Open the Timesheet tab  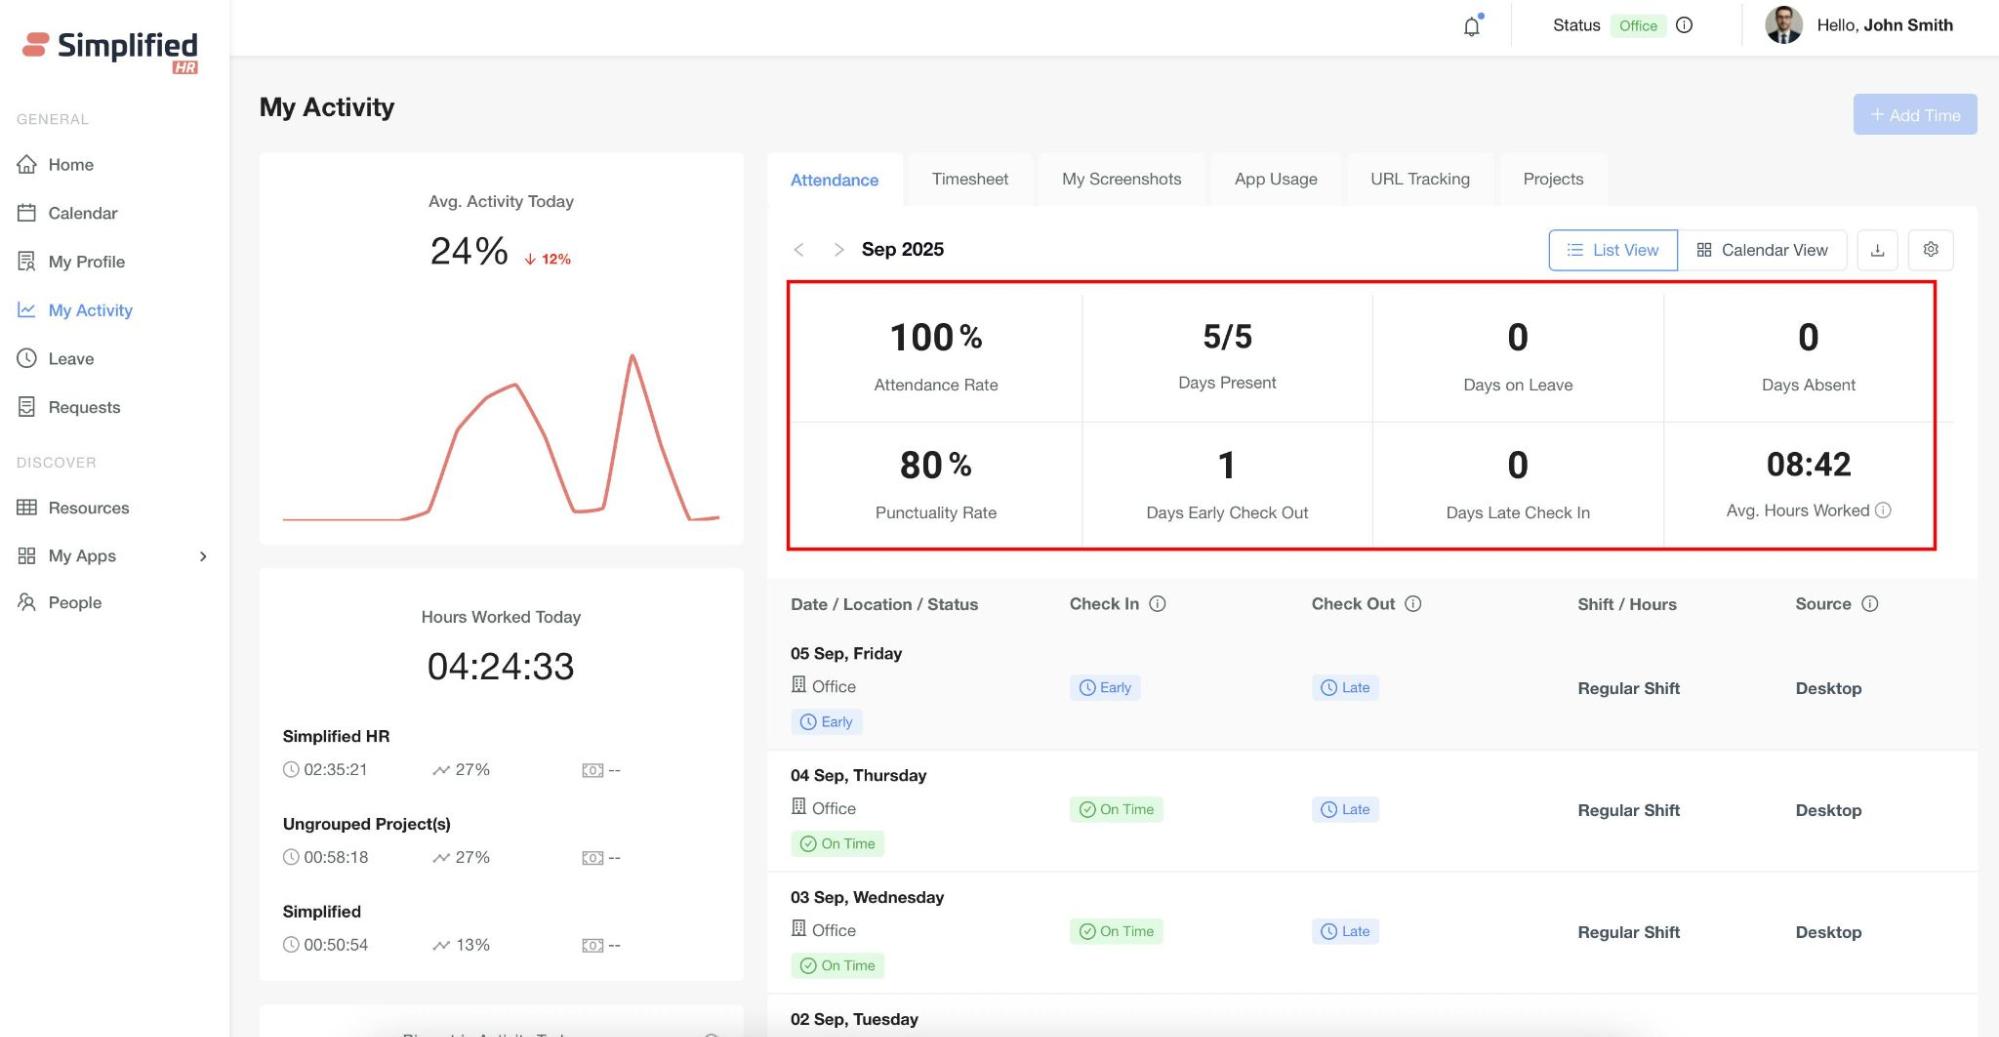pyautogui.click(x=969, y=179)
